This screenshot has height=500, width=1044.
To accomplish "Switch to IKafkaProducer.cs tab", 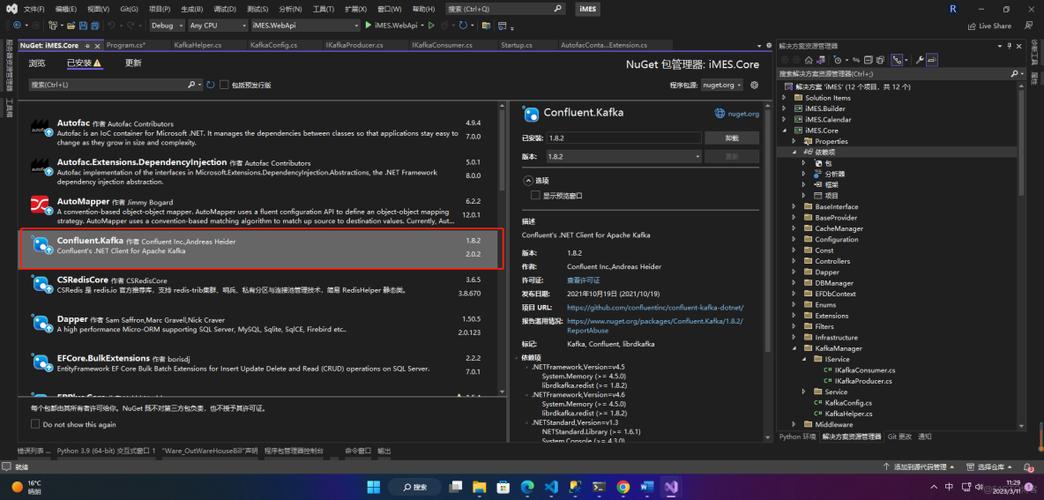I will [354, 45].
